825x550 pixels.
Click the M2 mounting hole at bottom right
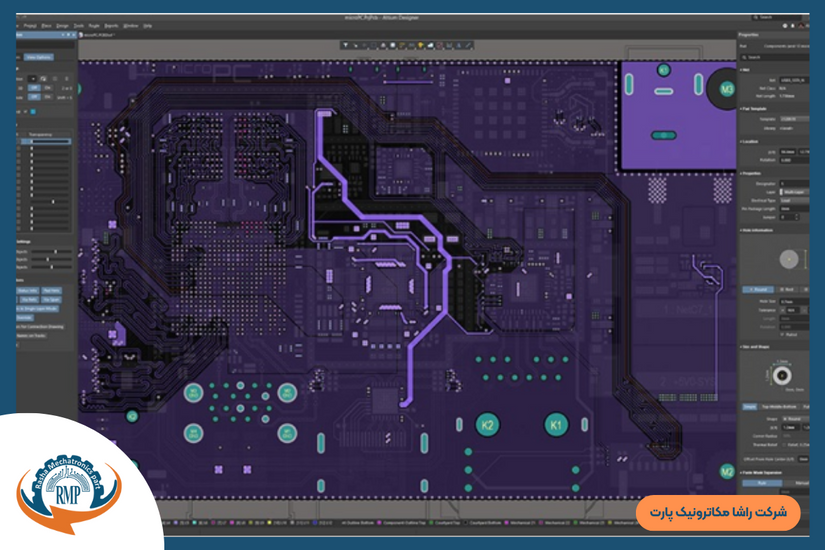click(727, 471)
